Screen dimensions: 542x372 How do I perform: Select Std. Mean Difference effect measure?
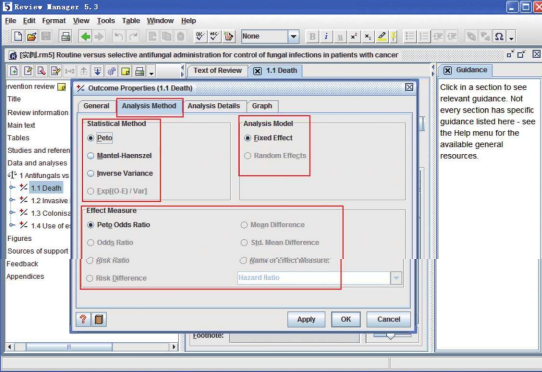(244, 242)
